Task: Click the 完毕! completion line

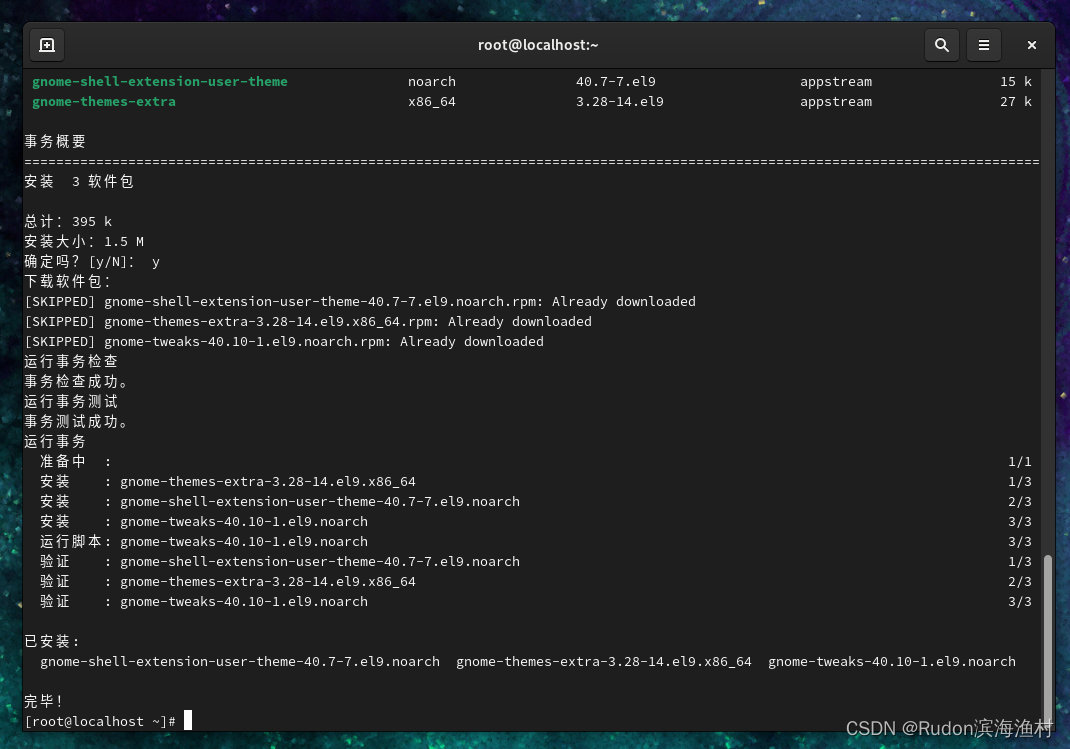Action: (42, 701)
